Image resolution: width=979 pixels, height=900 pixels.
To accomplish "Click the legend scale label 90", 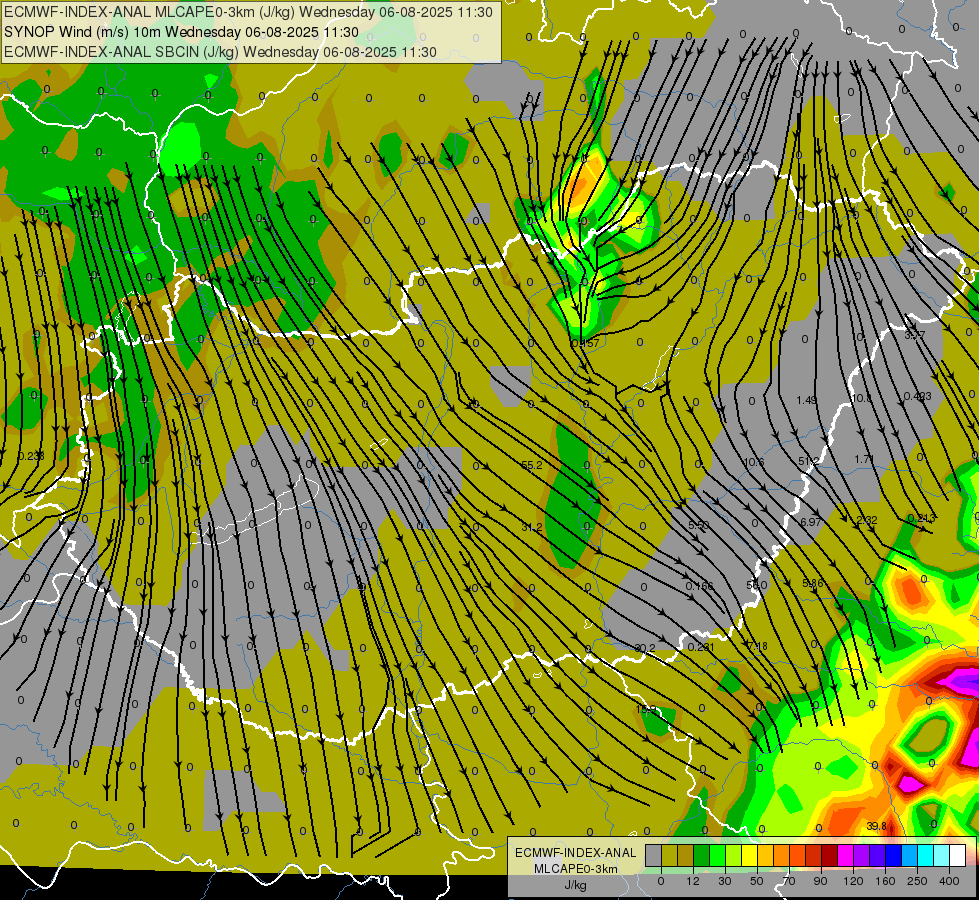I will [x=820, y=881].
